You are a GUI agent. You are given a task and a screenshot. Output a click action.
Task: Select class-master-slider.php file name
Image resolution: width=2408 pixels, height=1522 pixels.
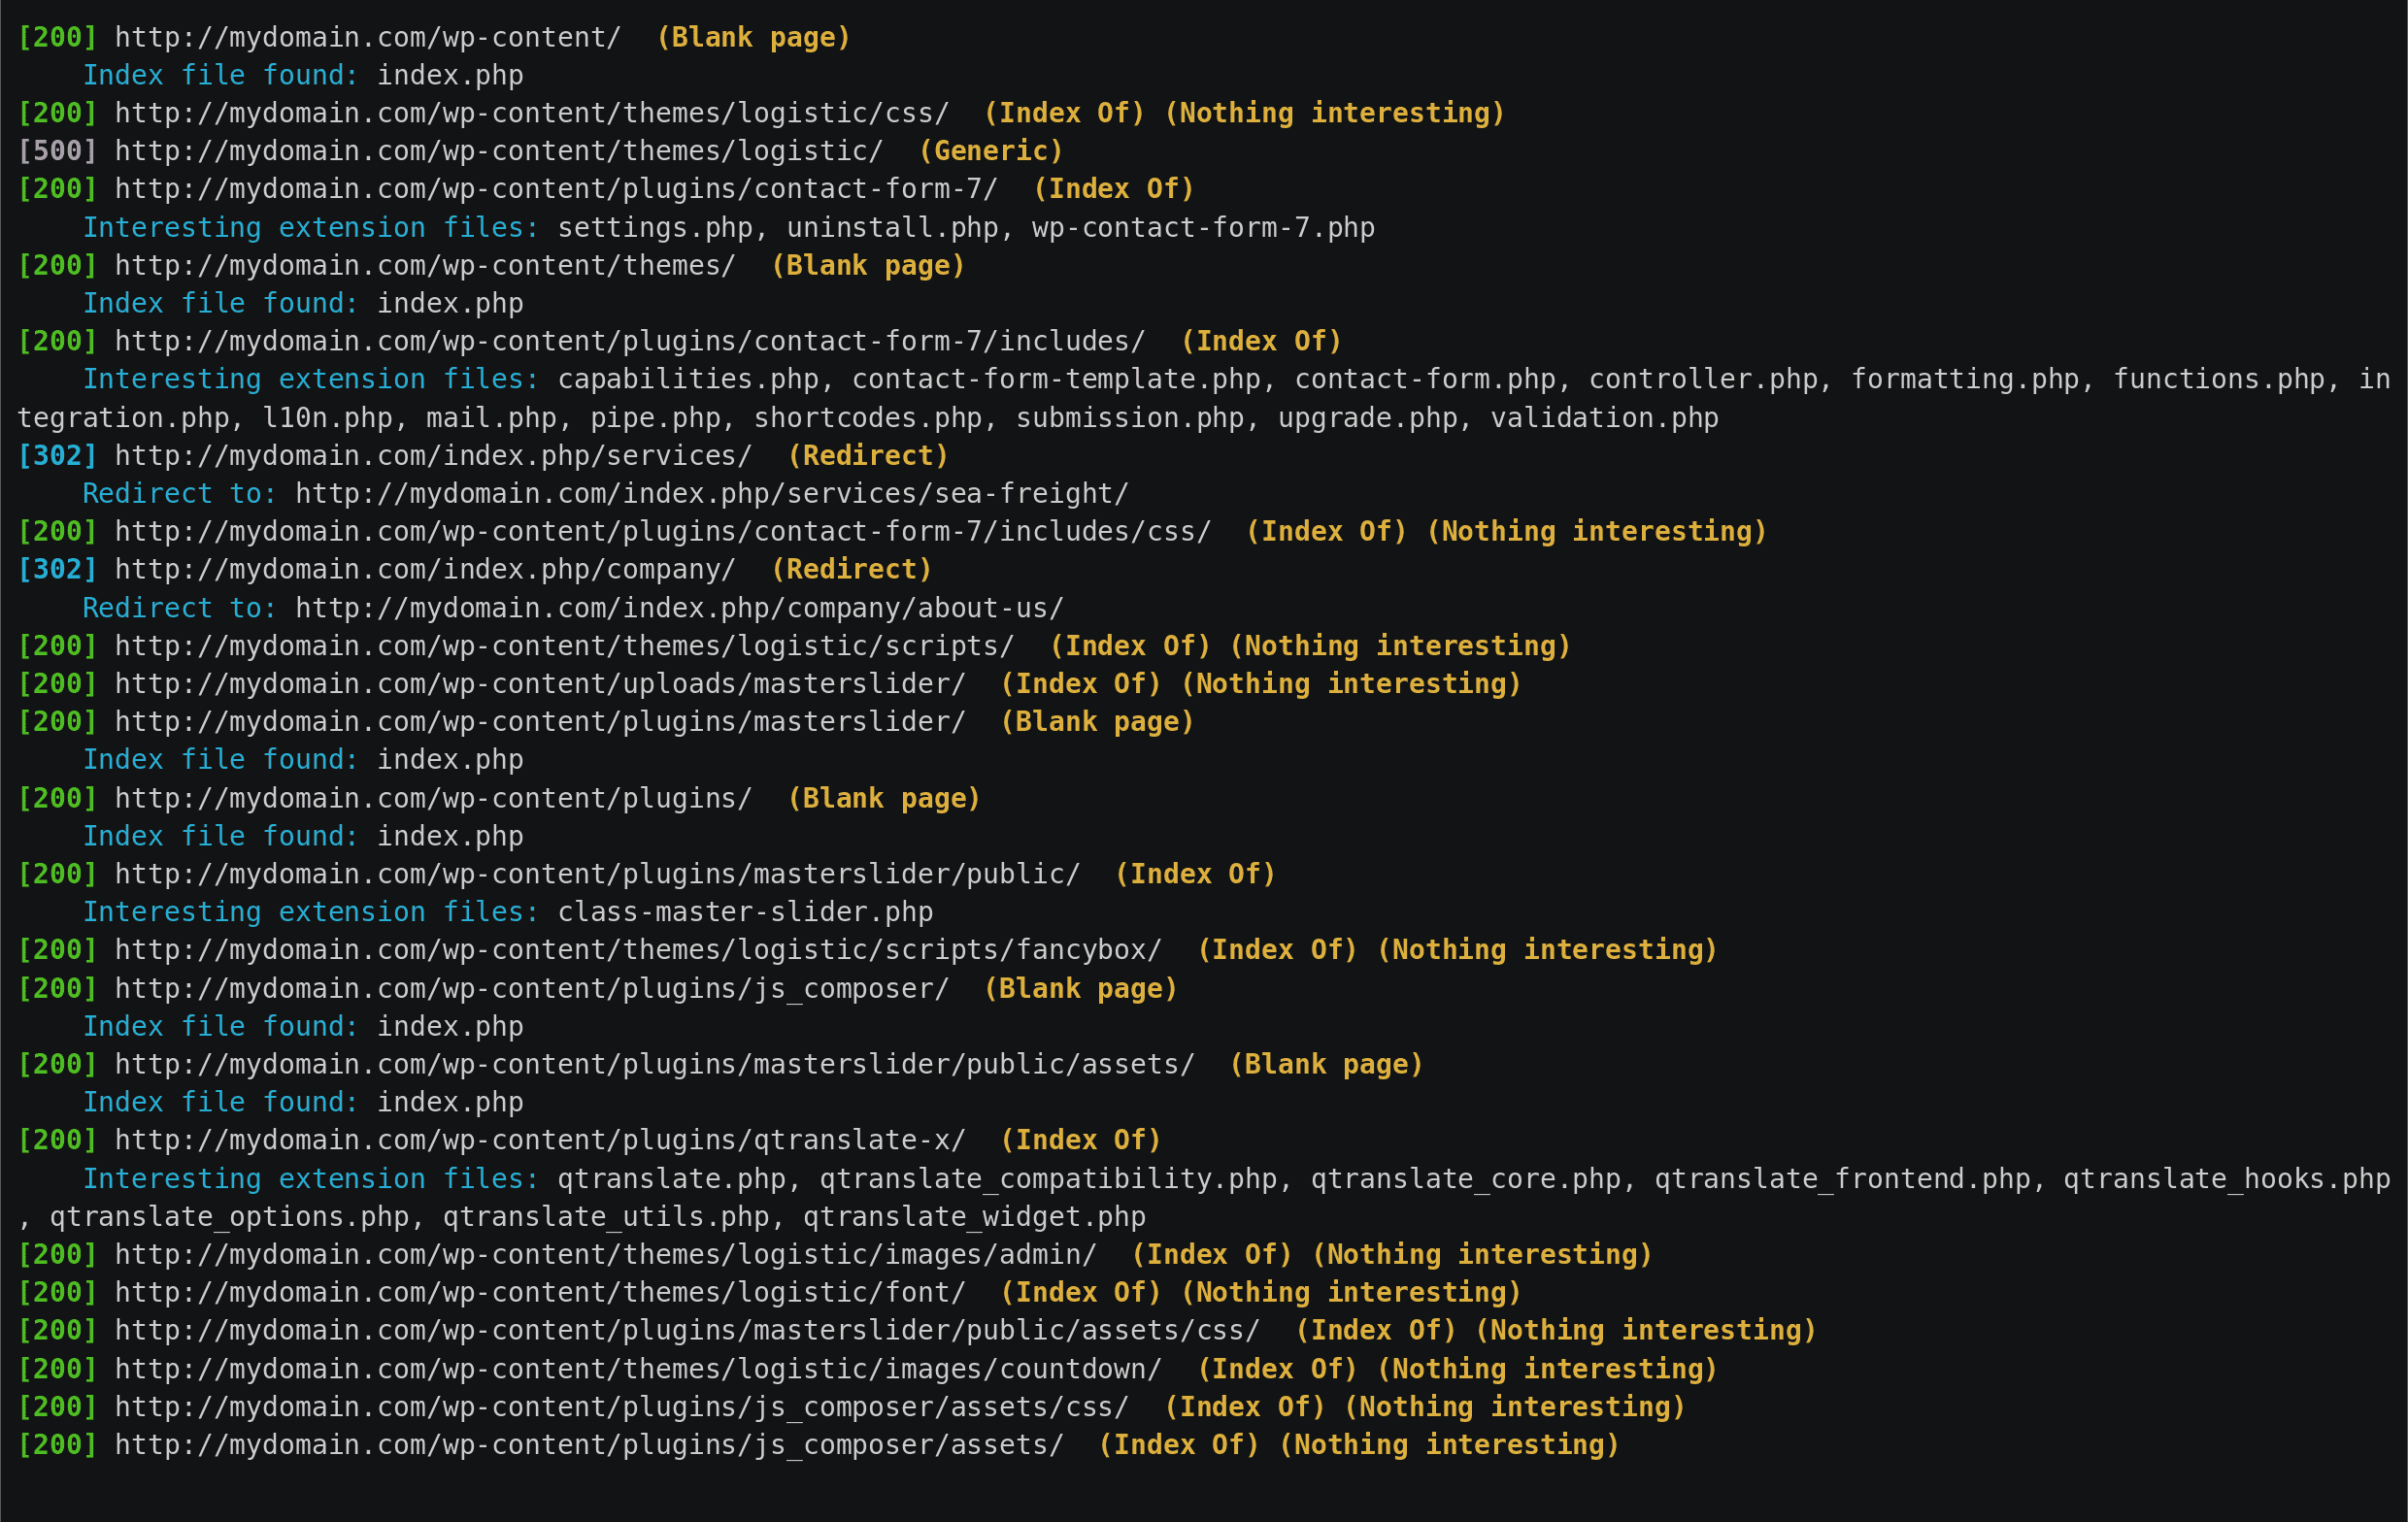point(745,913)
